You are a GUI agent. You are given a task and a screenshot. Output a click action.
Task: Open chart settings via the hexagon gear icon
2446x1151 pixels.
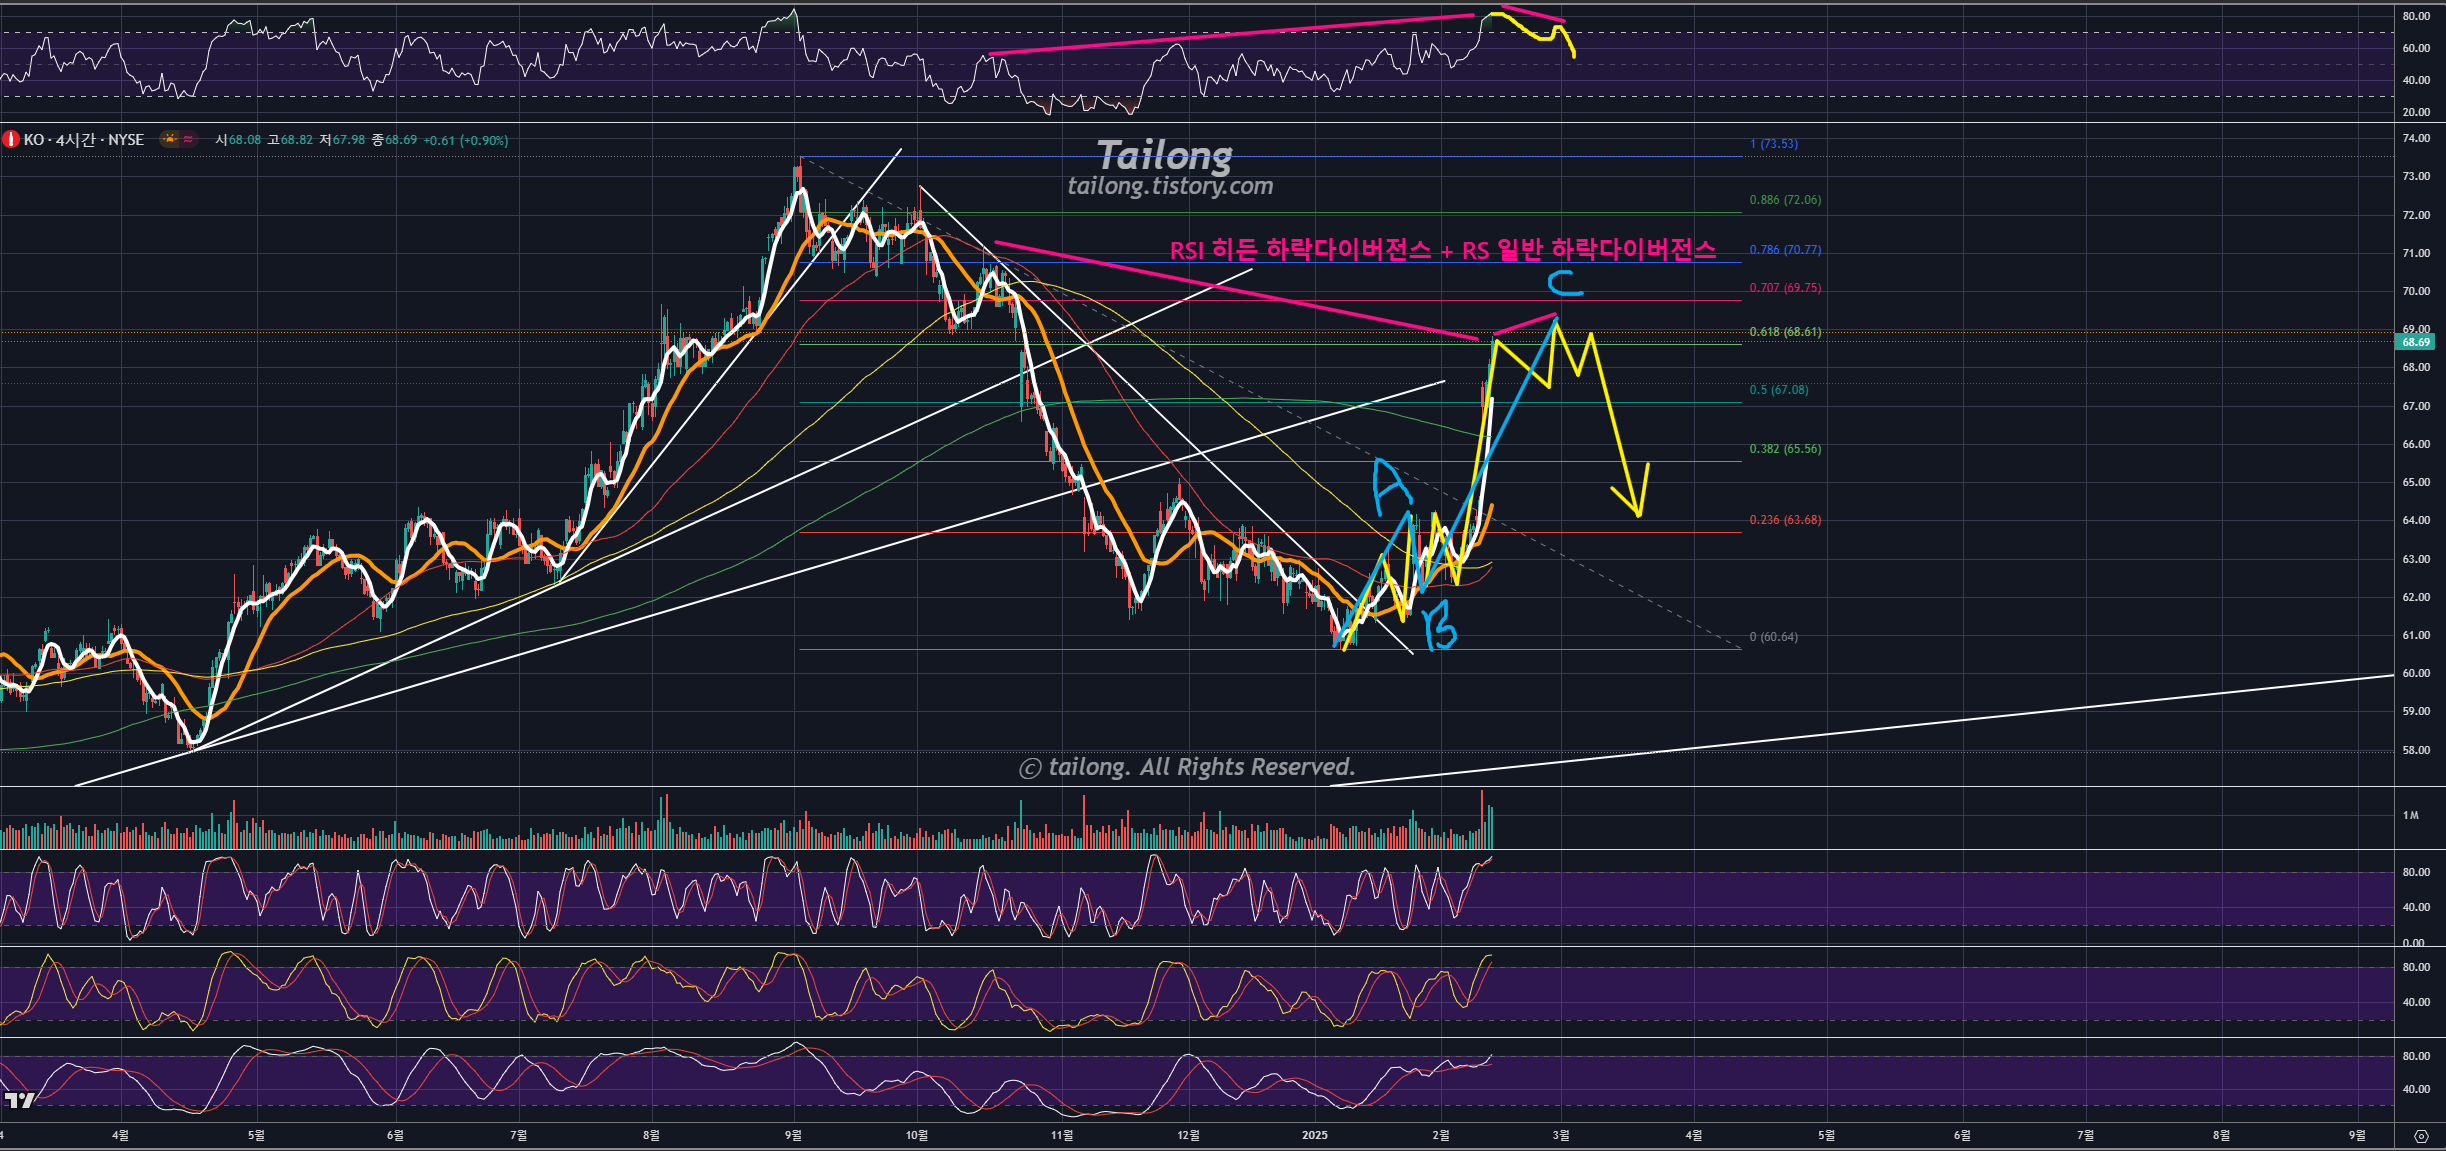click(x=2420, y=1136)
